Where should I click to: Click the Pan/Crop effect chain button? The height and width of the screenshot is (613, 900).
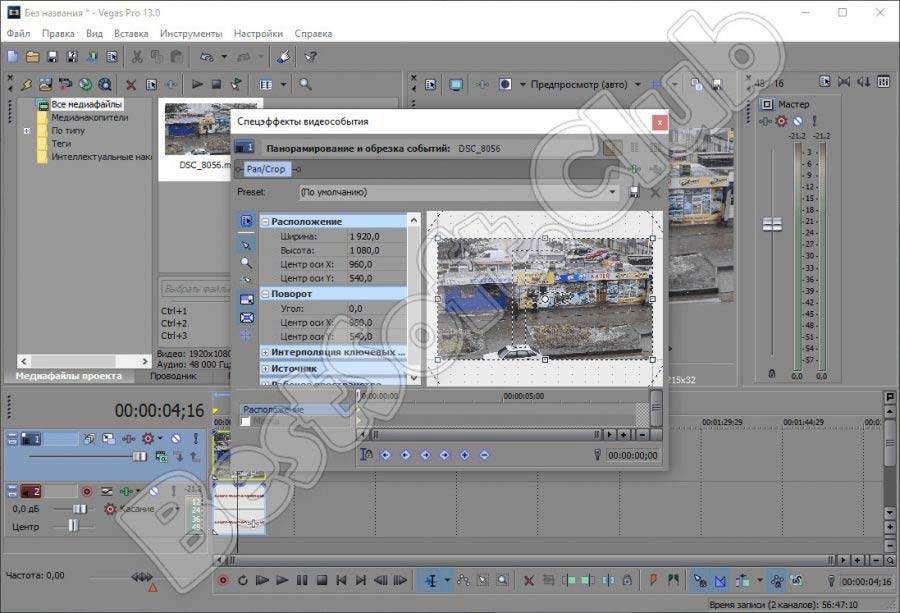(x=266, y=169)
